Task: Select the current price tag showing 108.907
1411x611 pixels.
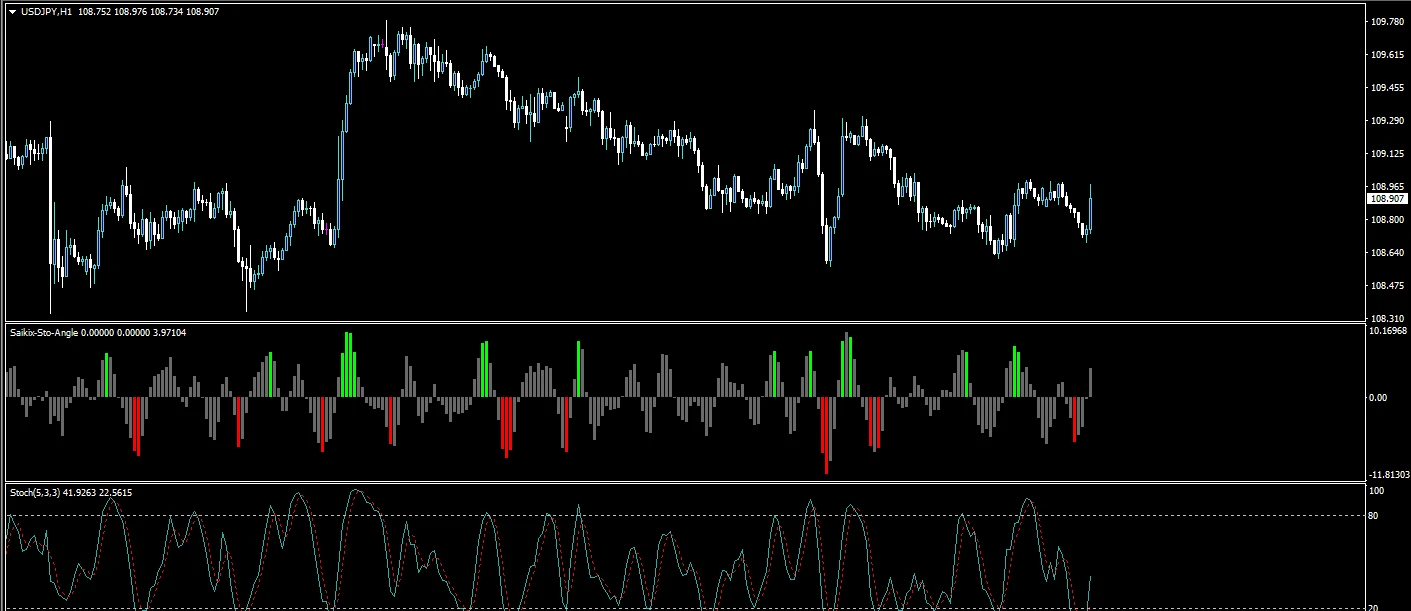Action: 1388,199
